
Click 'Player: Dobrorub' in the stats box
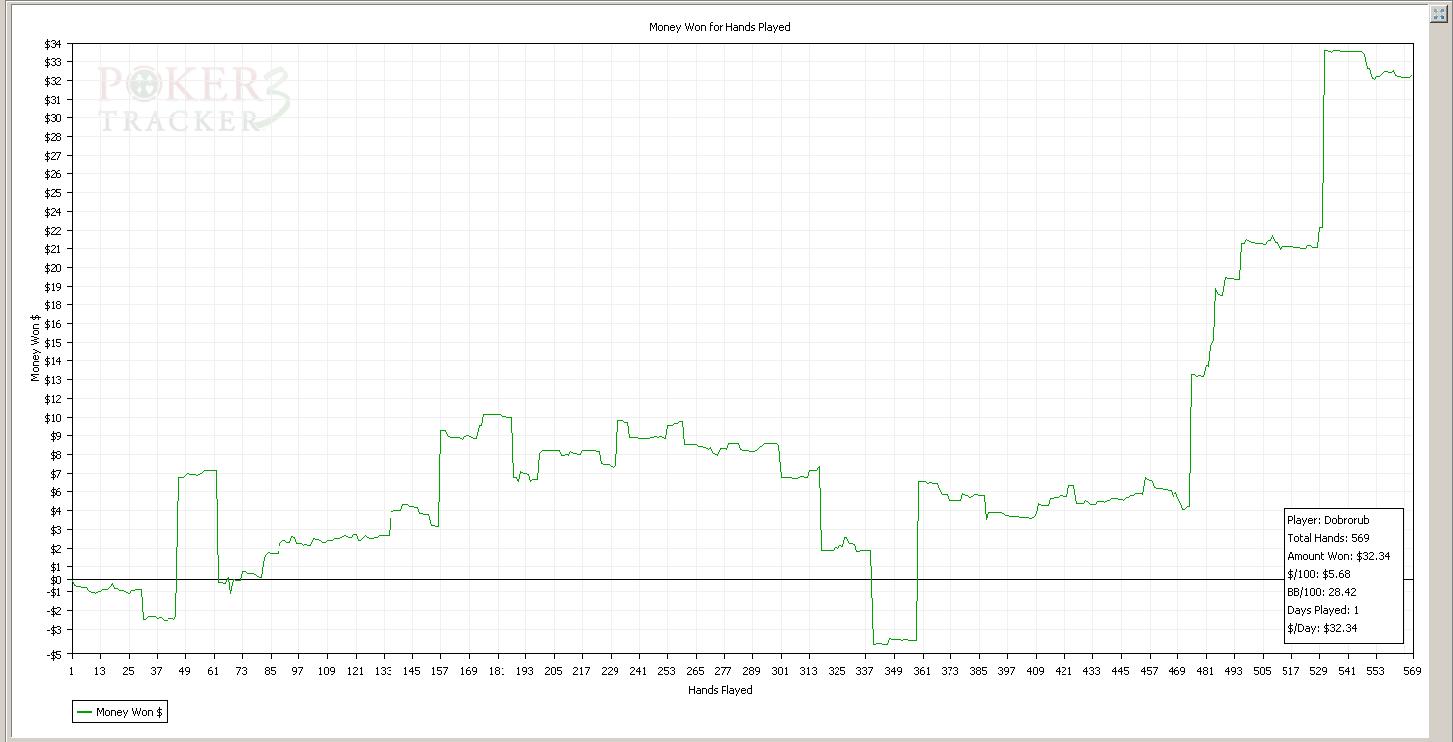click(x=1321, y=520)
